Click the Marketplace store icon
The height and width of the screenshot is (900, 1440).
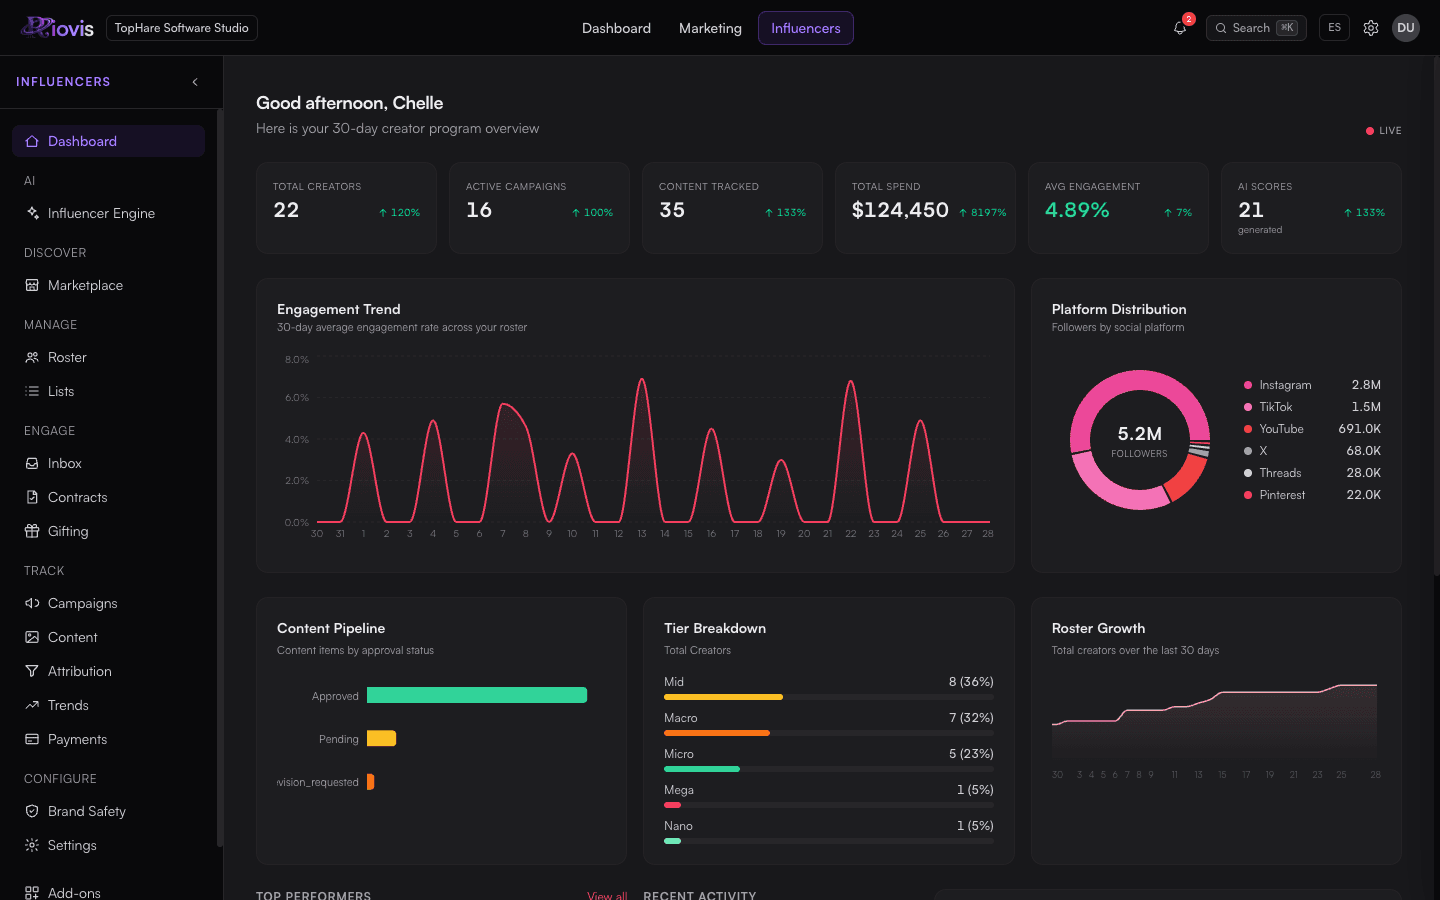click(32, 285)
